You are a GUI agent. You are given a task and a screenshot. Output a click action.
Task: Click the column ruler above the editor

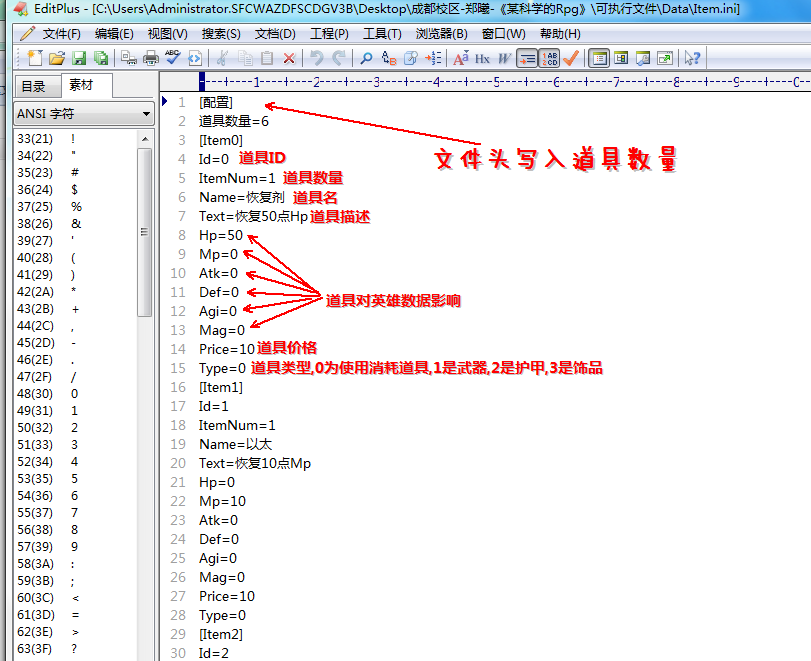(485, 82)
